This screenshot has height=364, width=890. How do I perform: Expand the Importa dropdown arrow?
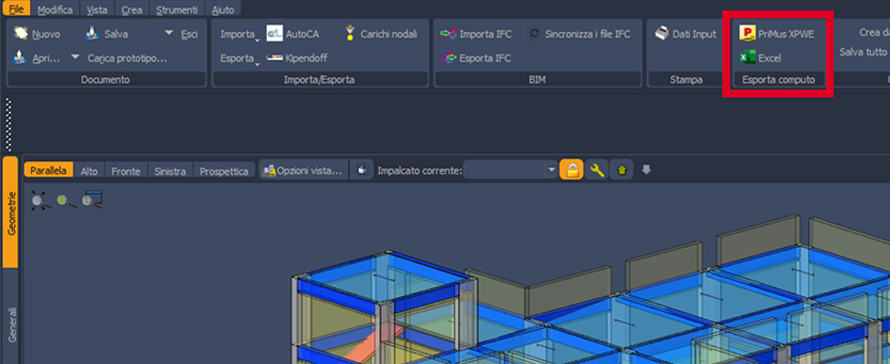pyautogui.click(x=257, y=40)
